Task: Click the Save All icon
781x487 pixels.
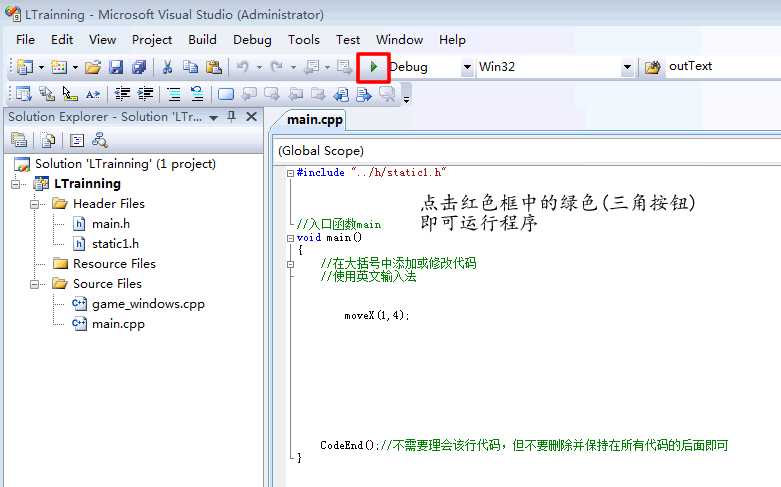Action: 138,67
